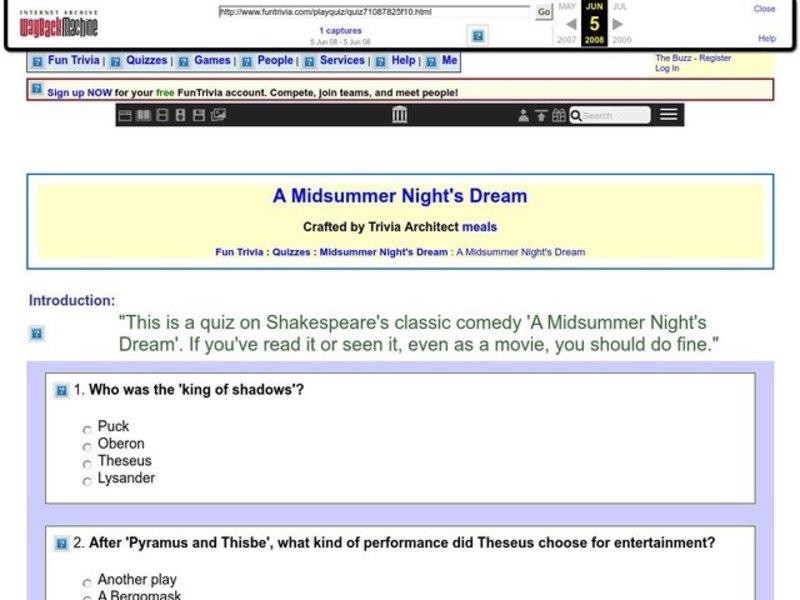Viewport: 800px width, 600px height.
Task: Select 'A Bergomask' for question two
Action: click(x=89, y=595)
